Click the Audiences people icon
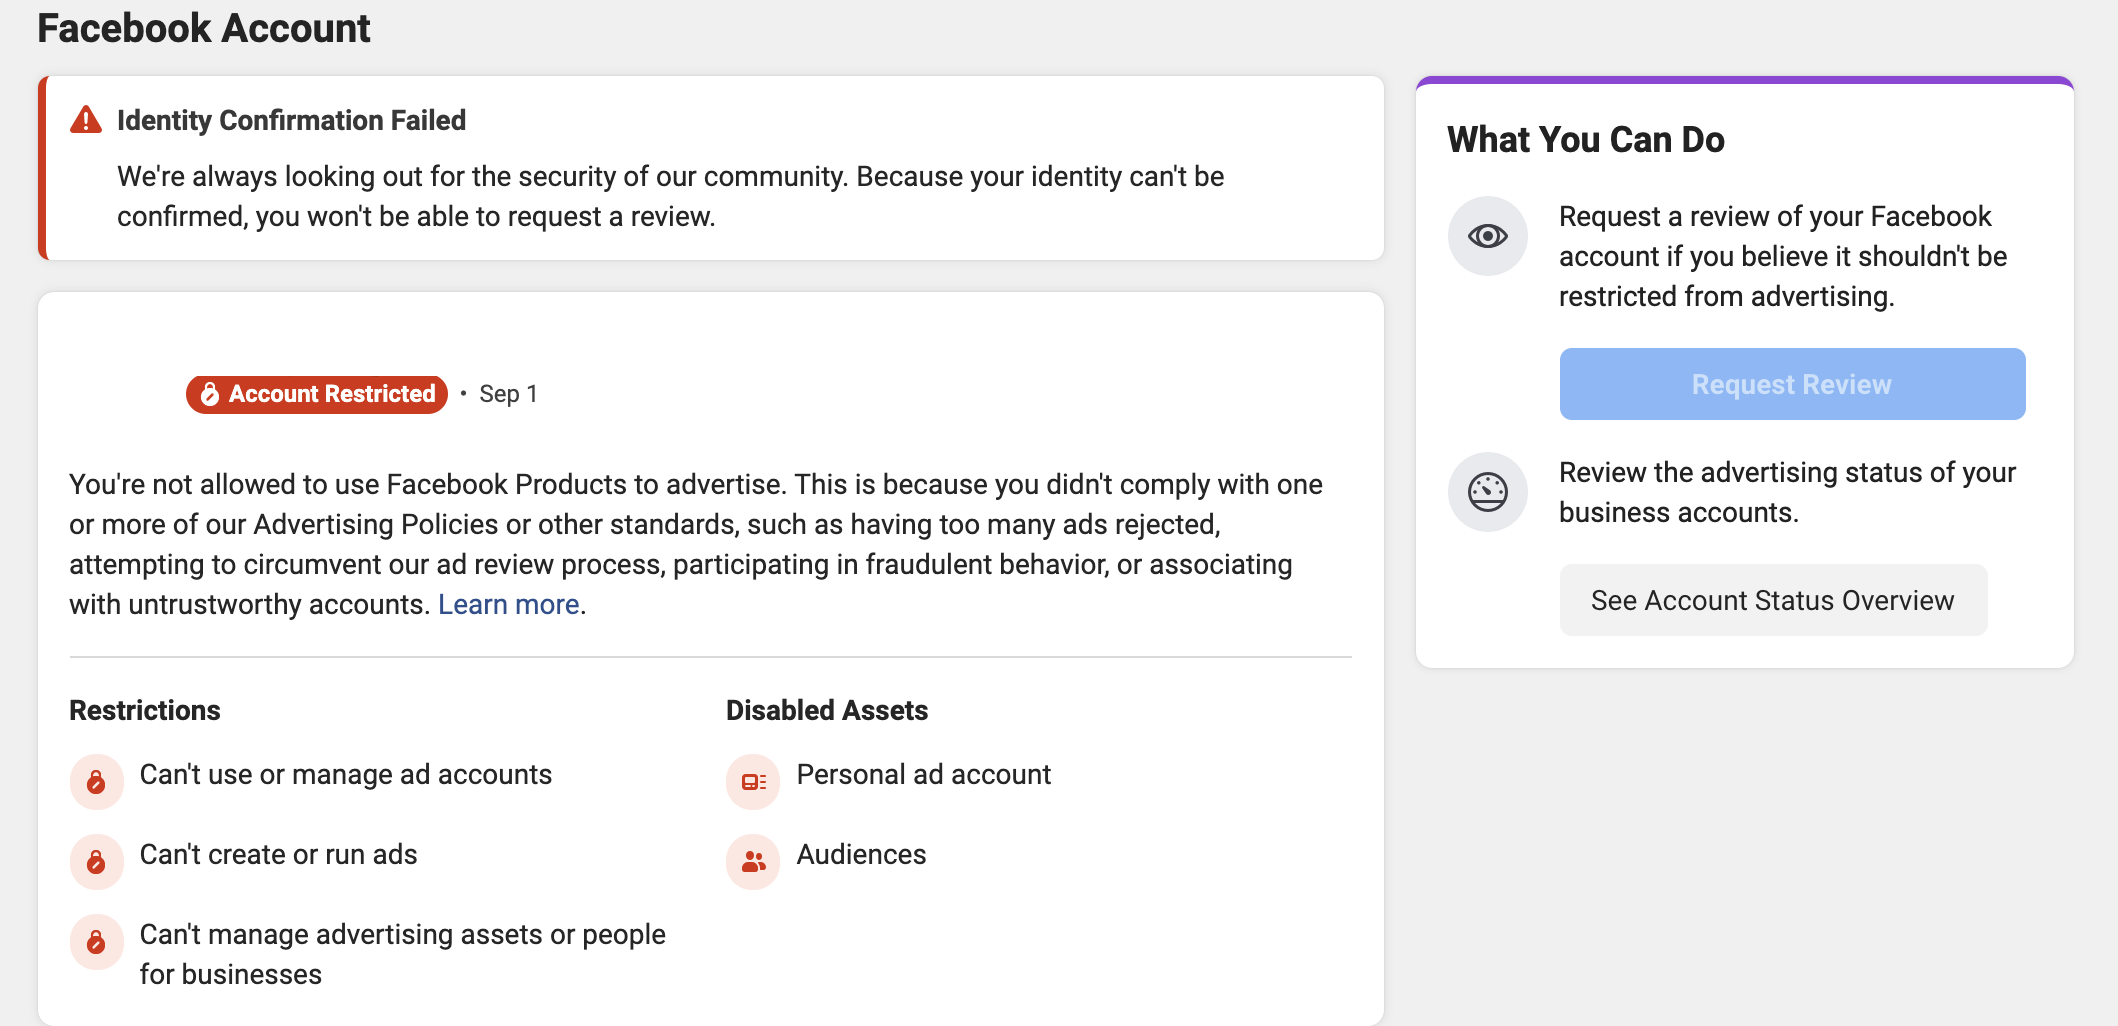The image size is (2118, 1026). [753, 861]
